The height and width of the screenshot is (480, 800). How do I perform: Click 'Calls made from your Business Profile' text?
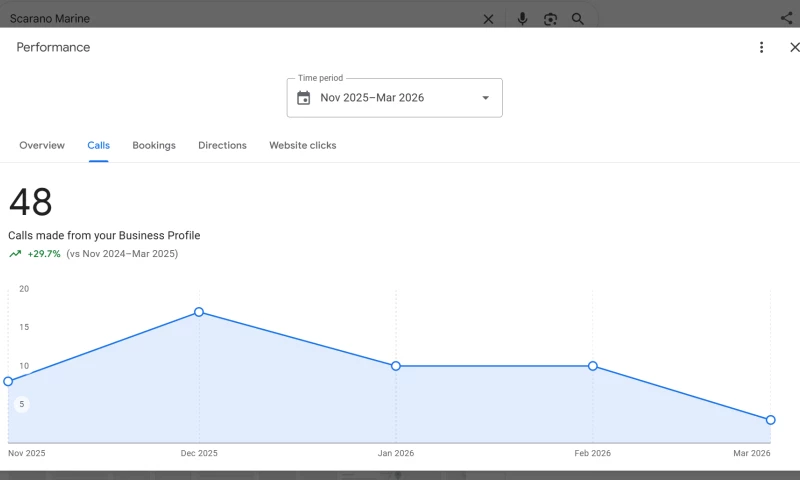(104, 236)
